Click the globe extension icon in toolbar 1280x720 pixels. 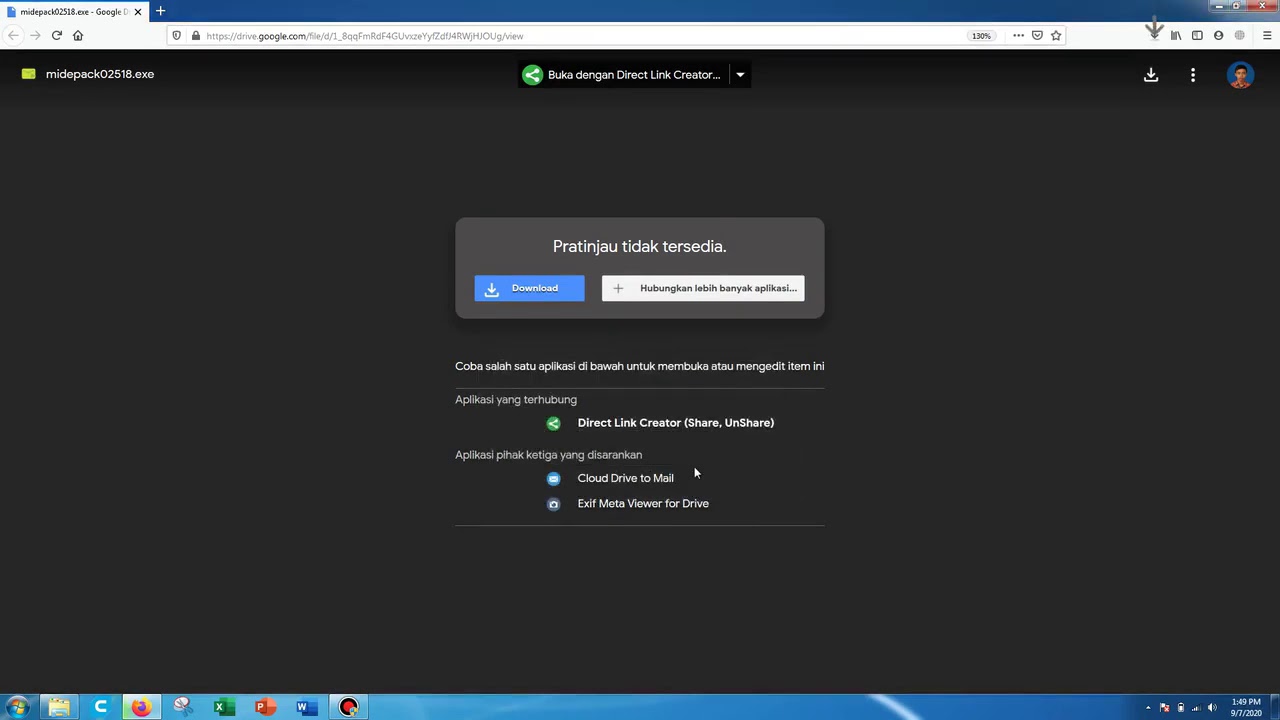click(1240, 36)
